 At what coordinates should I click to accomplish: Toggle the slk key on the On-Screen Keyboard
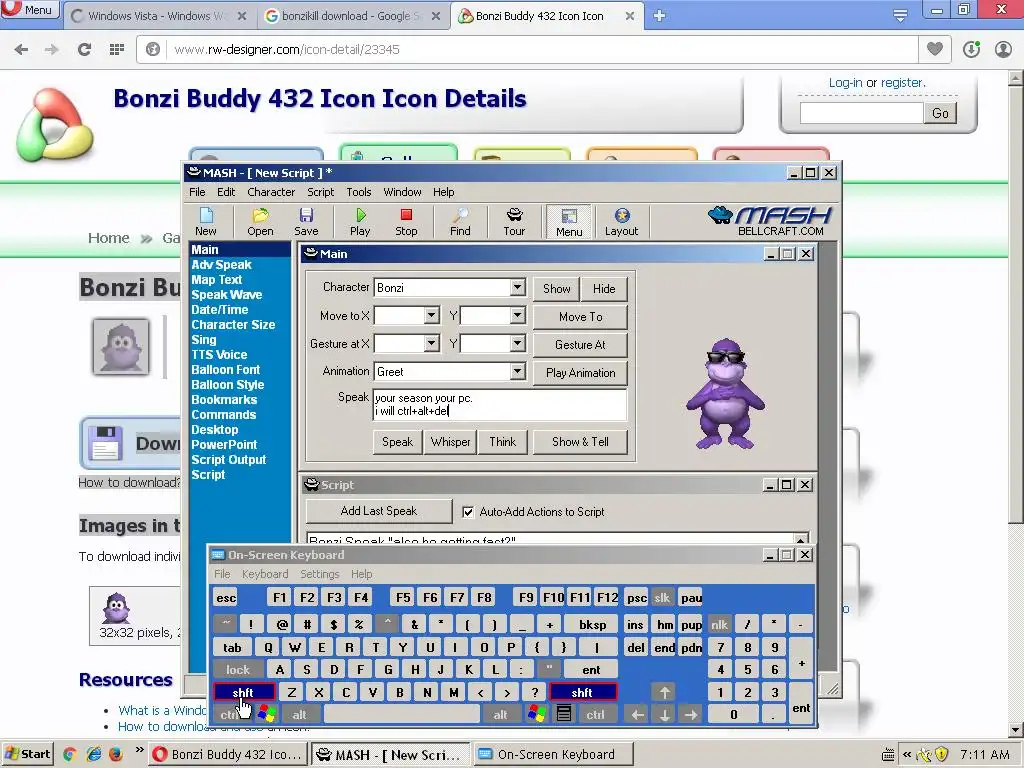point(662,598)
